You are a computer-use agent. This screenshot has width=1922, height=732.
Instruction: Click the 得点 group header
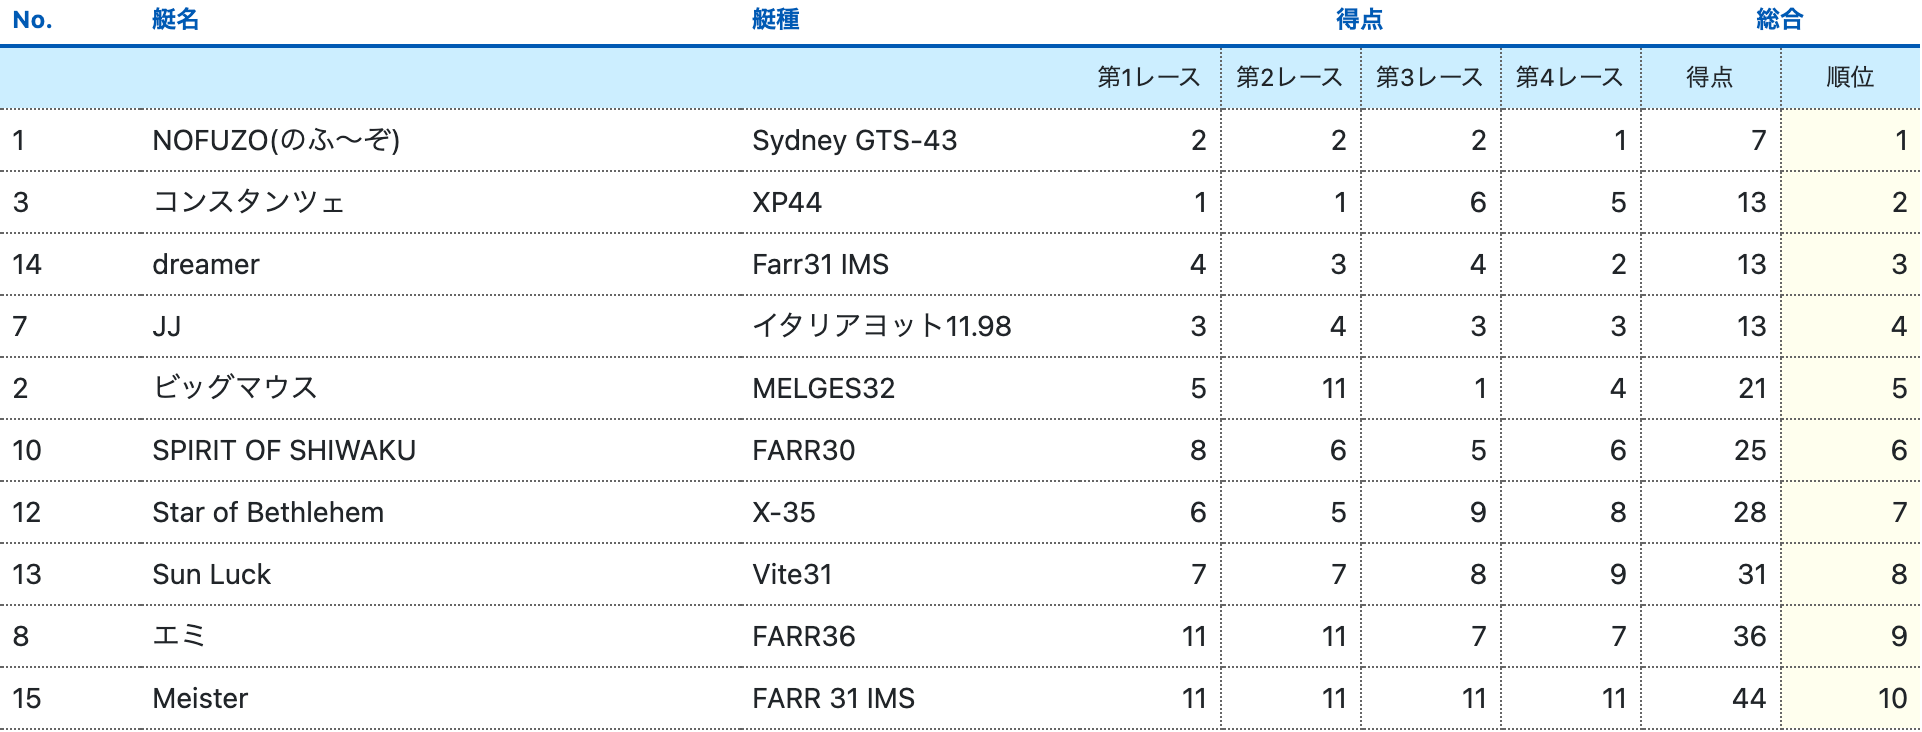[1359, 20]
